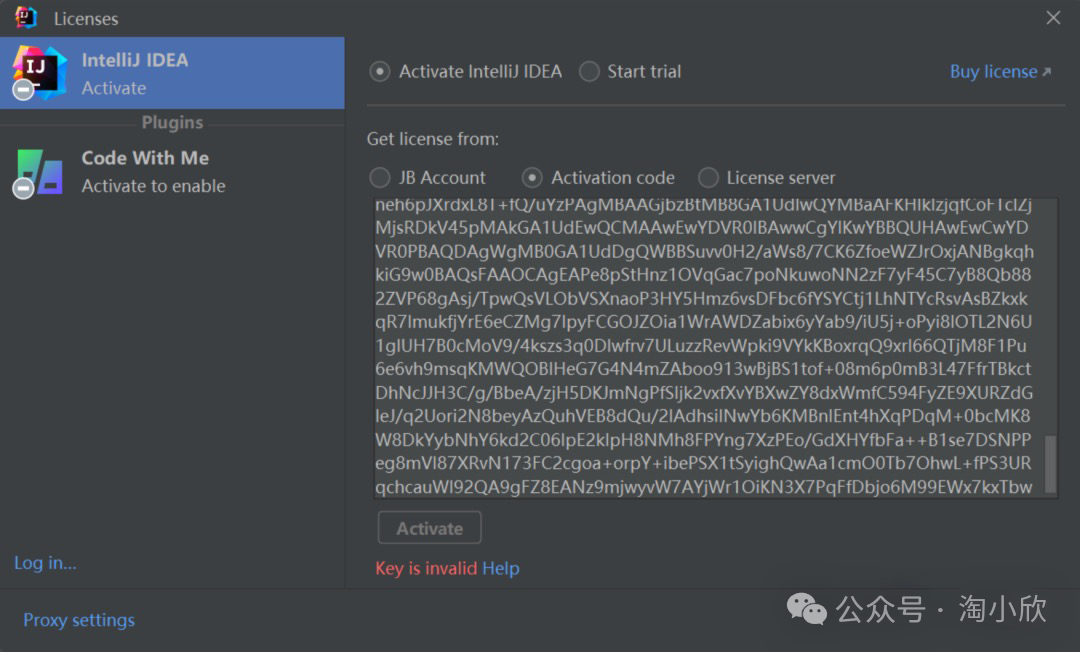Select the Activation code radio button
Image resolution: width=1080 pixels, height=652 pixels.
pyautogui.click(x=532, y=178)
